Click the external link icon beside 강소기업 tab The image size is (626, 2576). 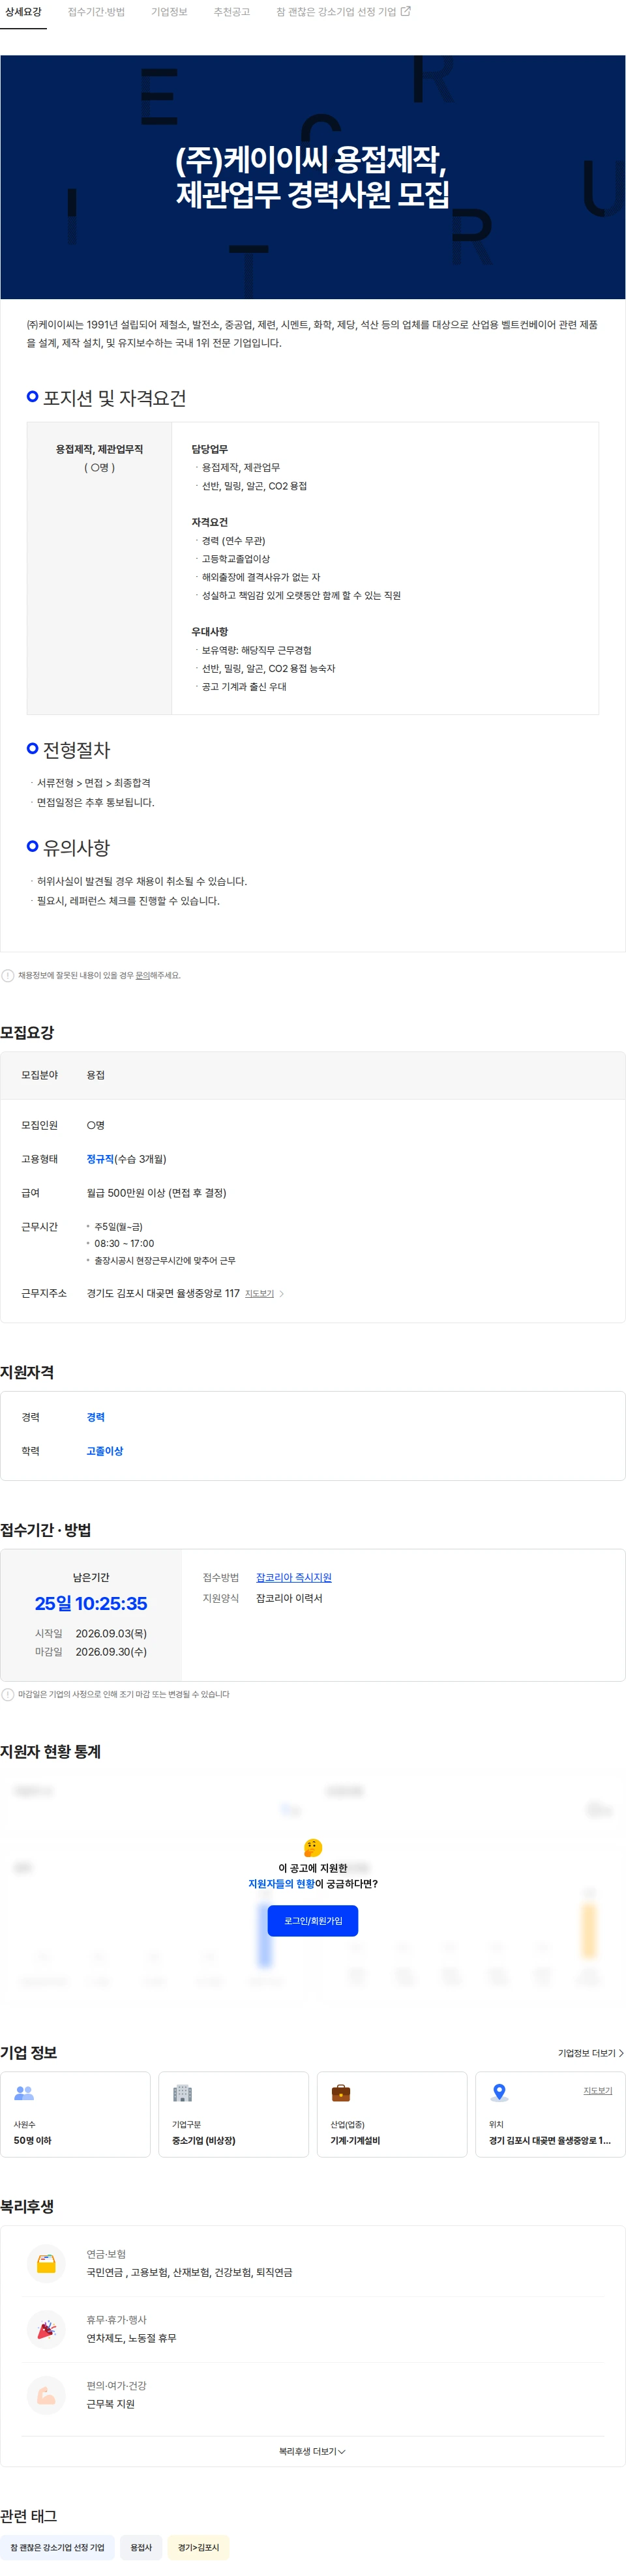coord(406,12)
